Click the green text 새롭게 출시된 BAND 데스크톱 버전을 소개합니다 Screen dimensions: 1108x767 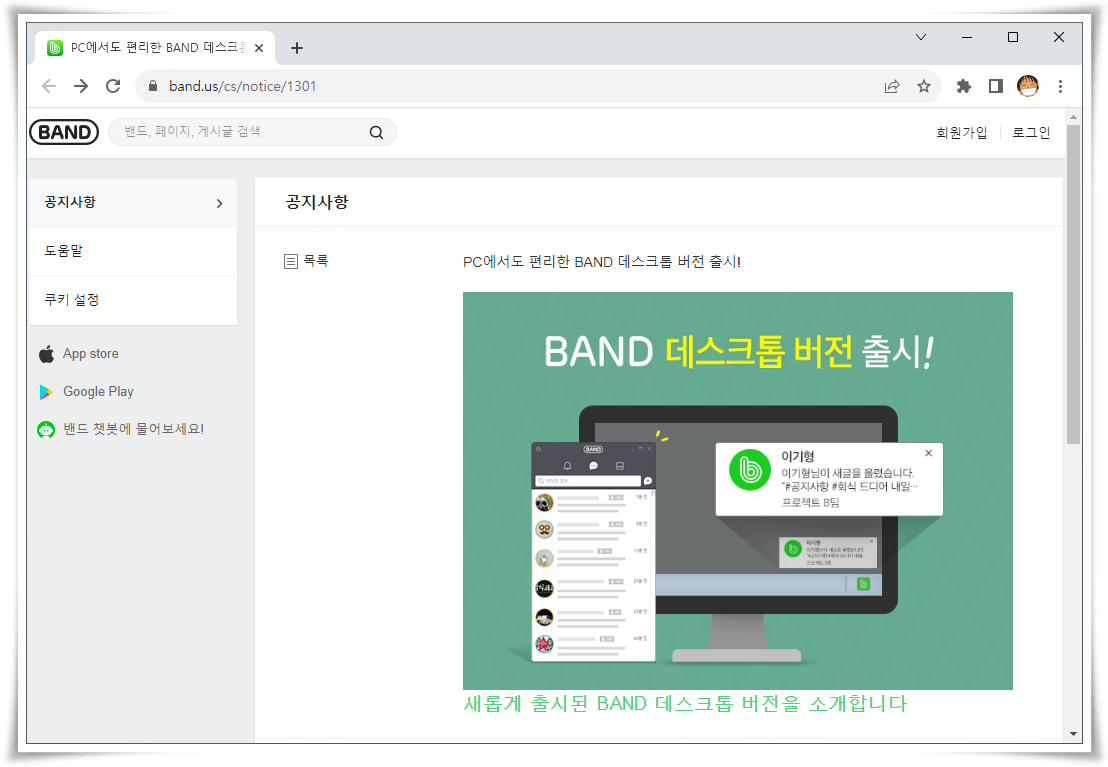coord(685,703)
